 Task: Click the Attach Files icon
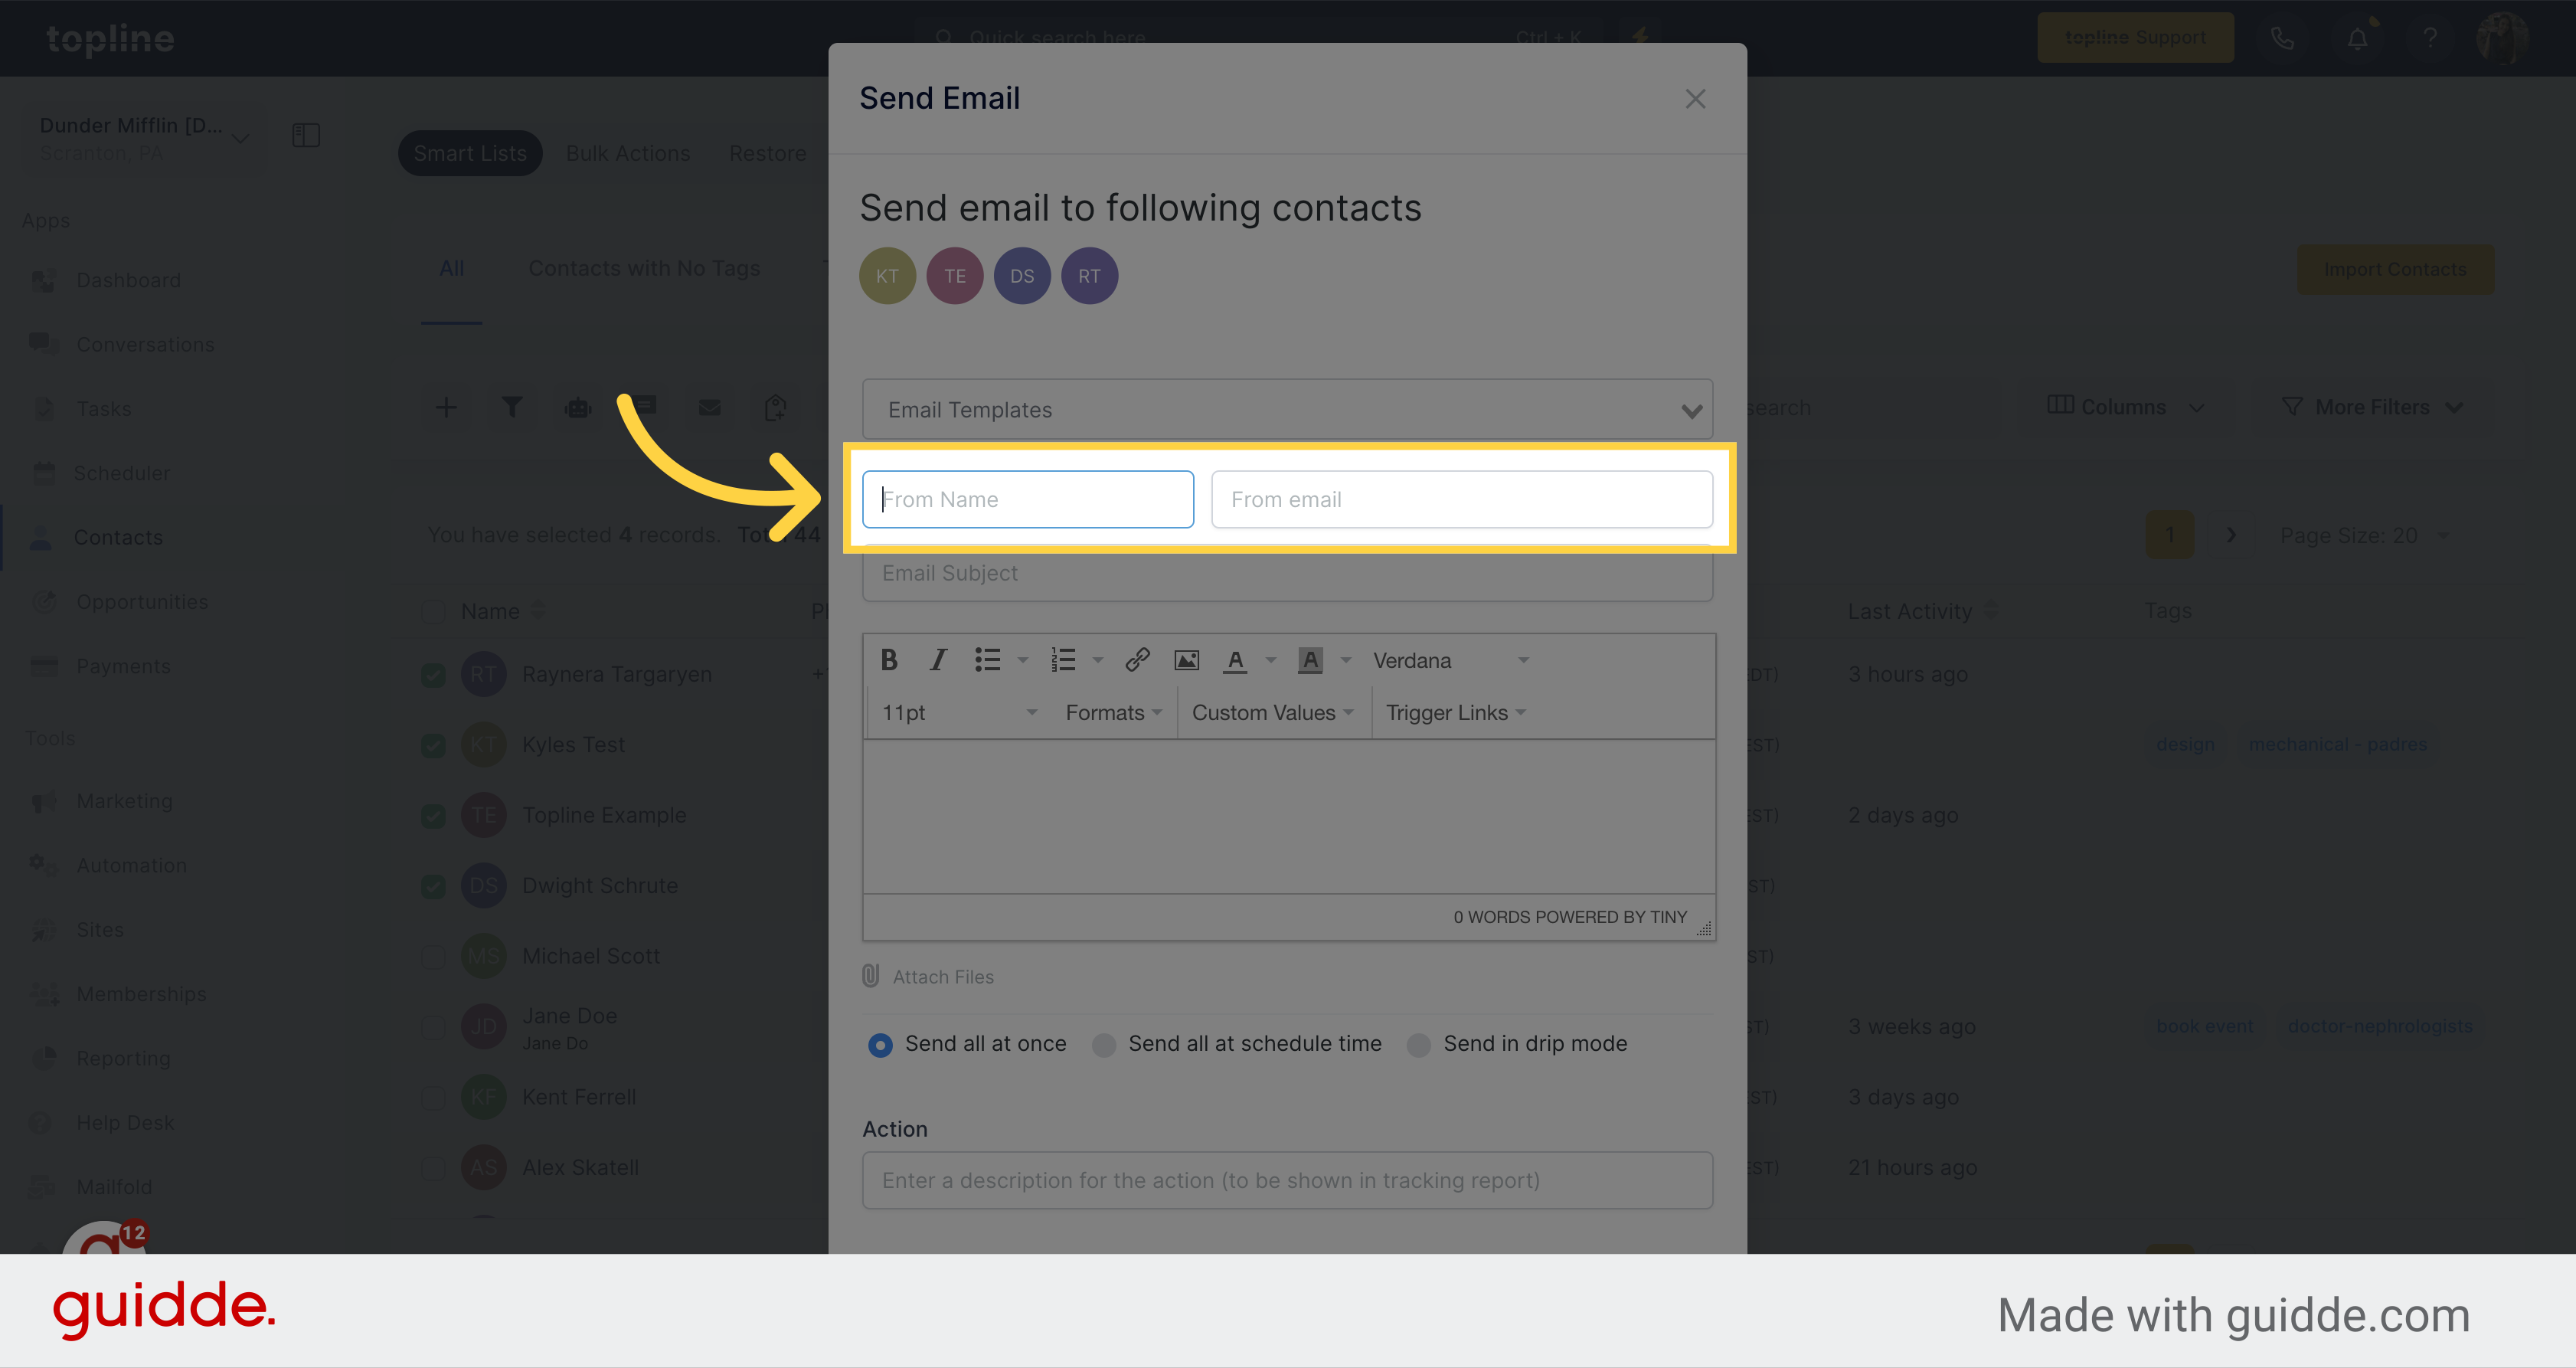(871, 976)
